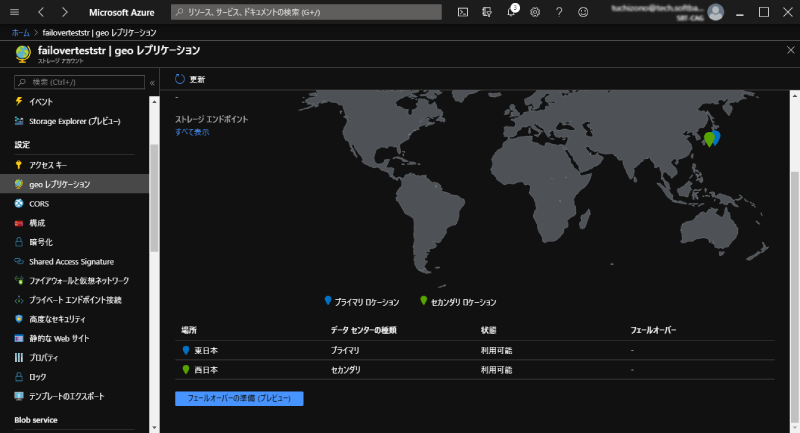Screen dimensions: 800x433
Task: Click the 静的な Web サイト icon
Action: 19,338
